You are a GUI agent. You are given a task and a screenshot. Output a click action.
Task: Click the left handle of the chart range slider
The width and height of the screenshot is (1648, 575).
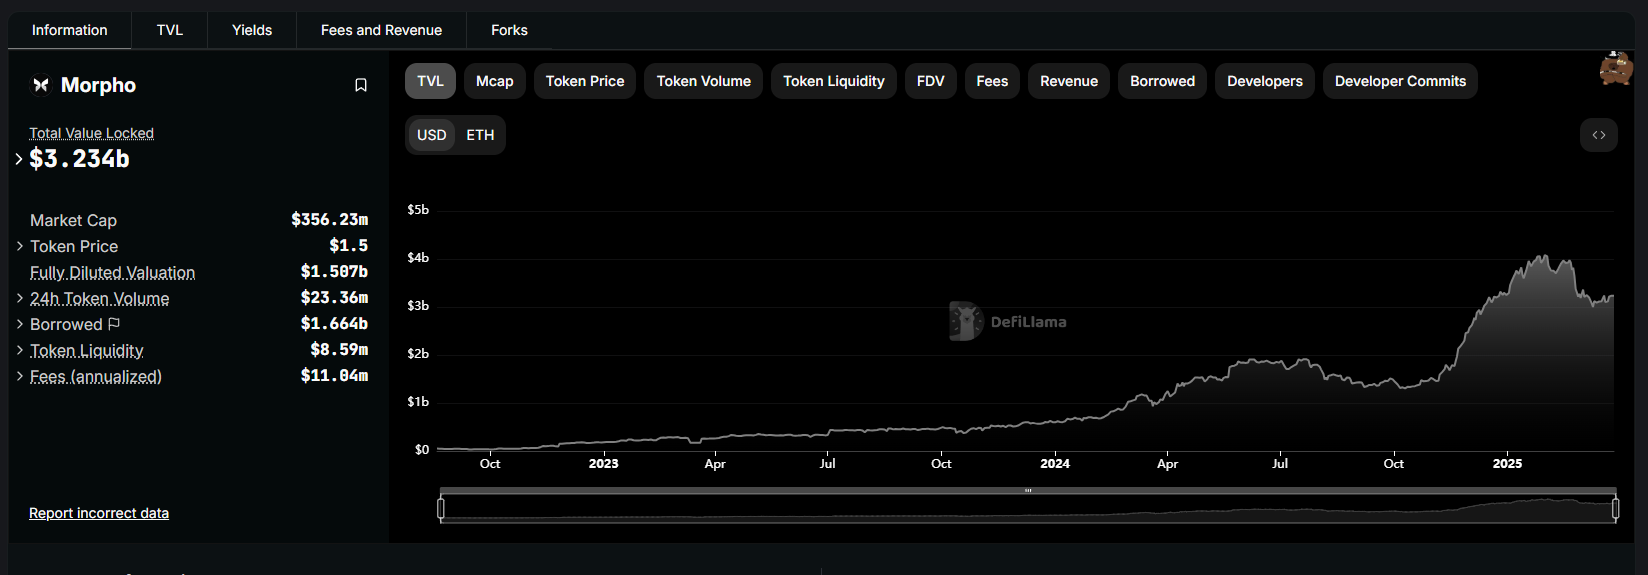(441, 508)
